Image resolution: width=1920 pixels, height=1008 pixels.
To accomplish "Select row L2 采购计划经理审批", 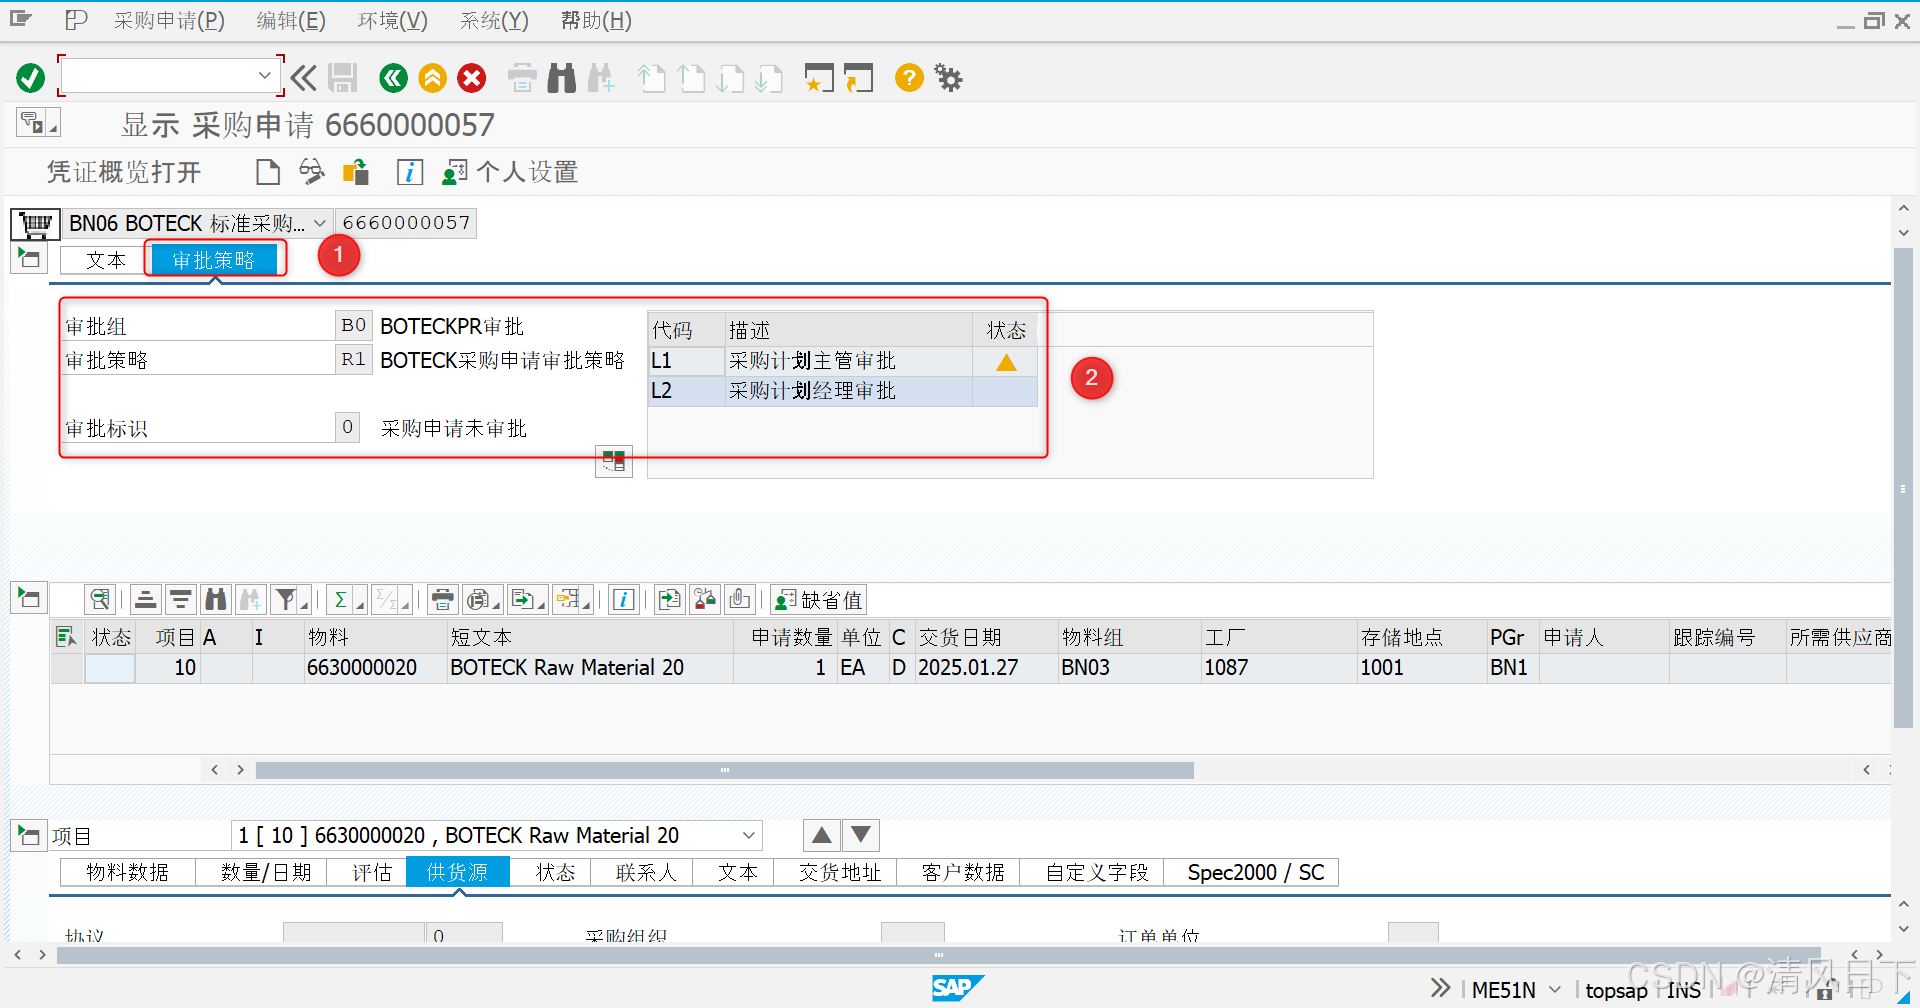I will click(842, 391).
